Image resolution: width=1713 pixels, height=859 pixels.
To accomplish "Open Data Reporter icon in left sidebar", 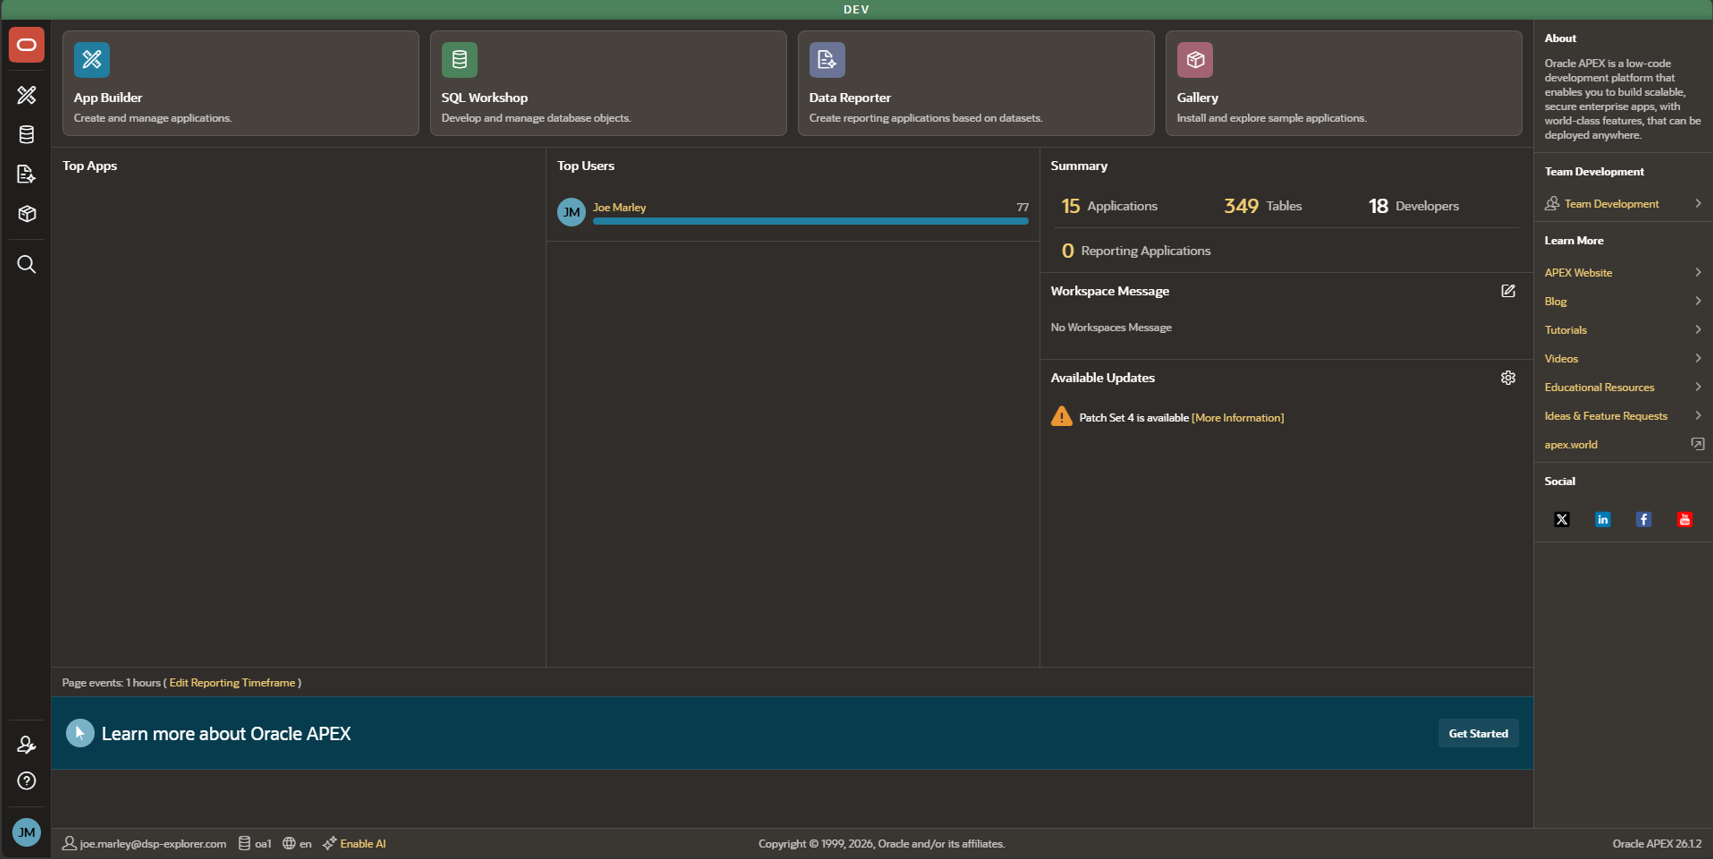I will (x=27, y=174).
